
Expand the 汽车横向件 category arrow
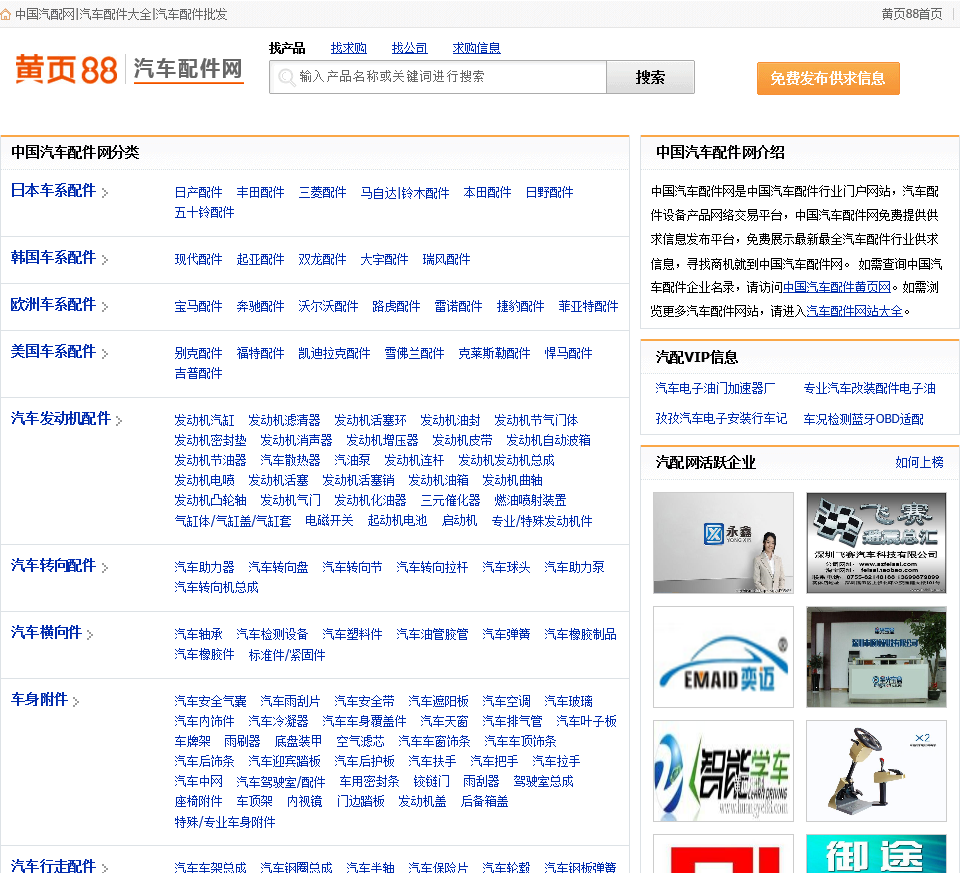click(90, 635)
